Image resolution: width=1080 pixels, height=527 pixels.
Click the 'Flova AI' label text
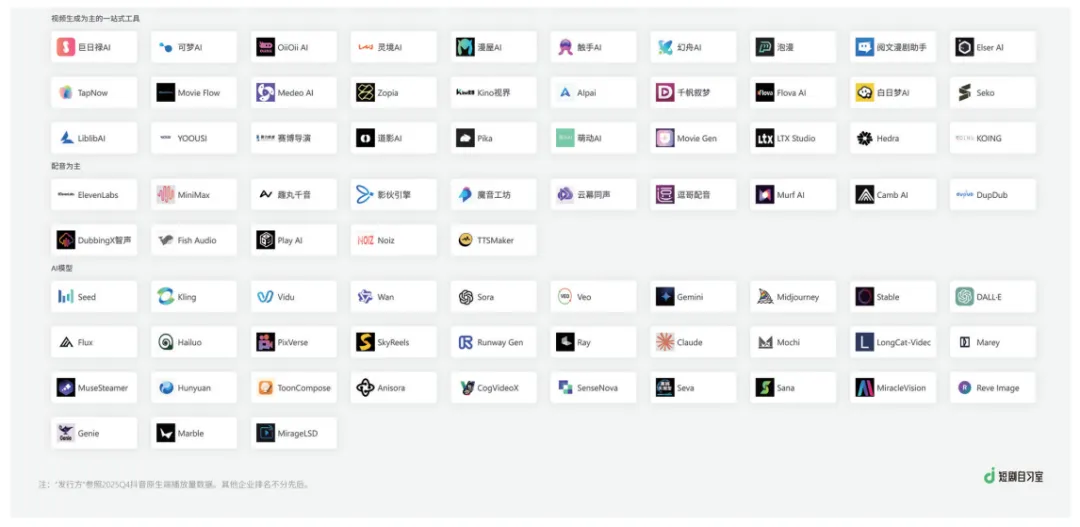791,93
